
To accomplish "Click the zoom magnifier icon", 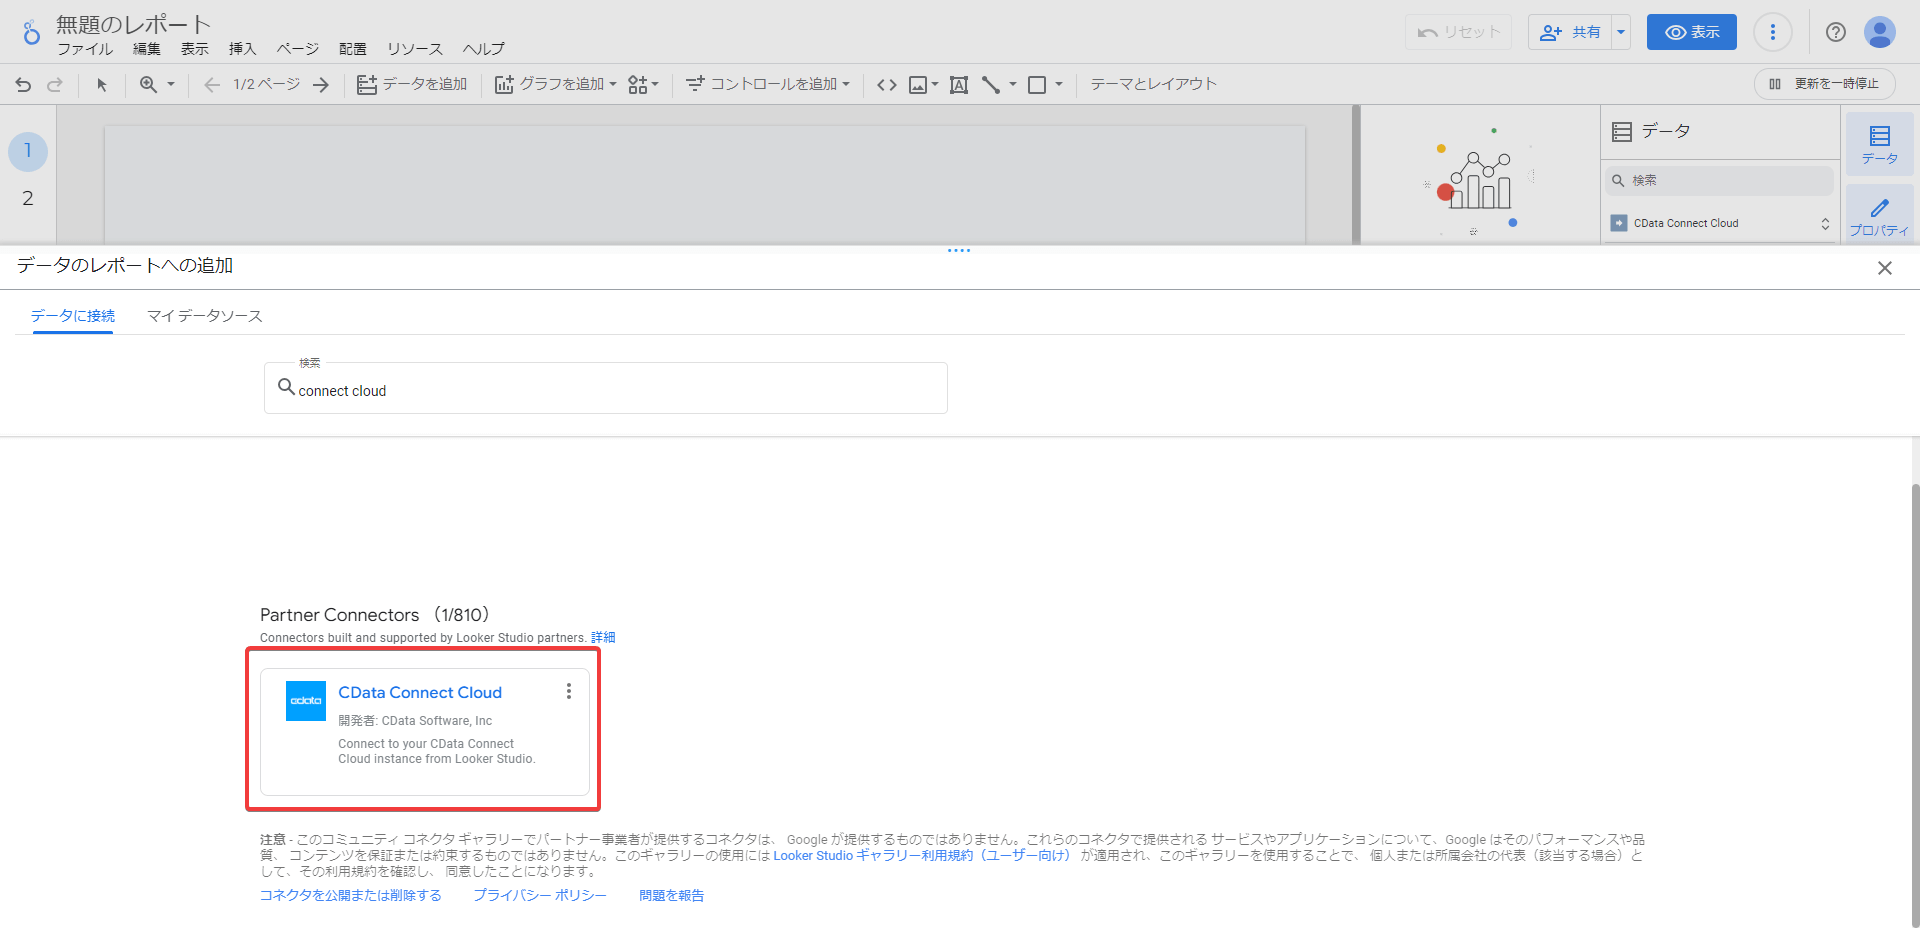I will pyautogui.click(x=148, y=85).
